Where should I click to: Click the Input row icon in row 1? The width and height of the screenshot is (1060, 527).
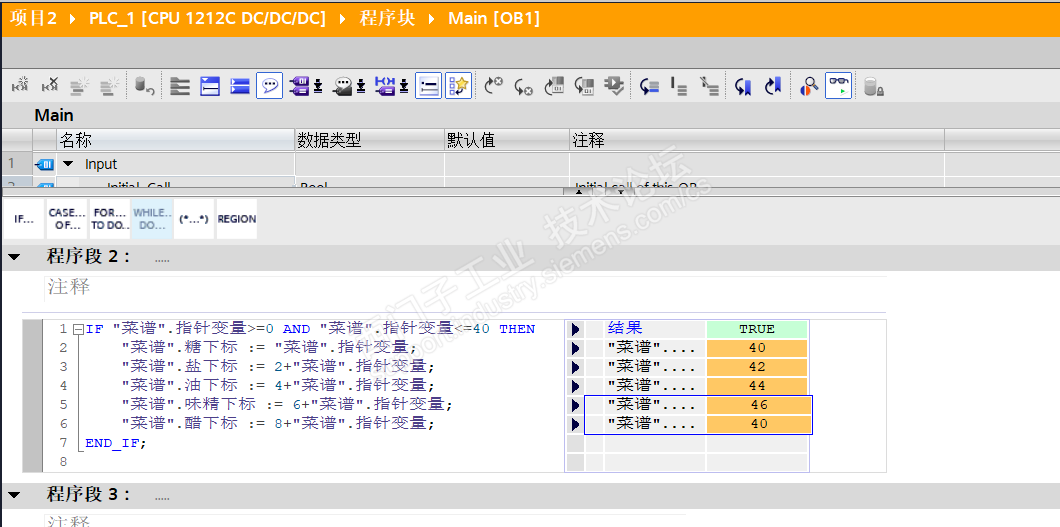(45, 164)
